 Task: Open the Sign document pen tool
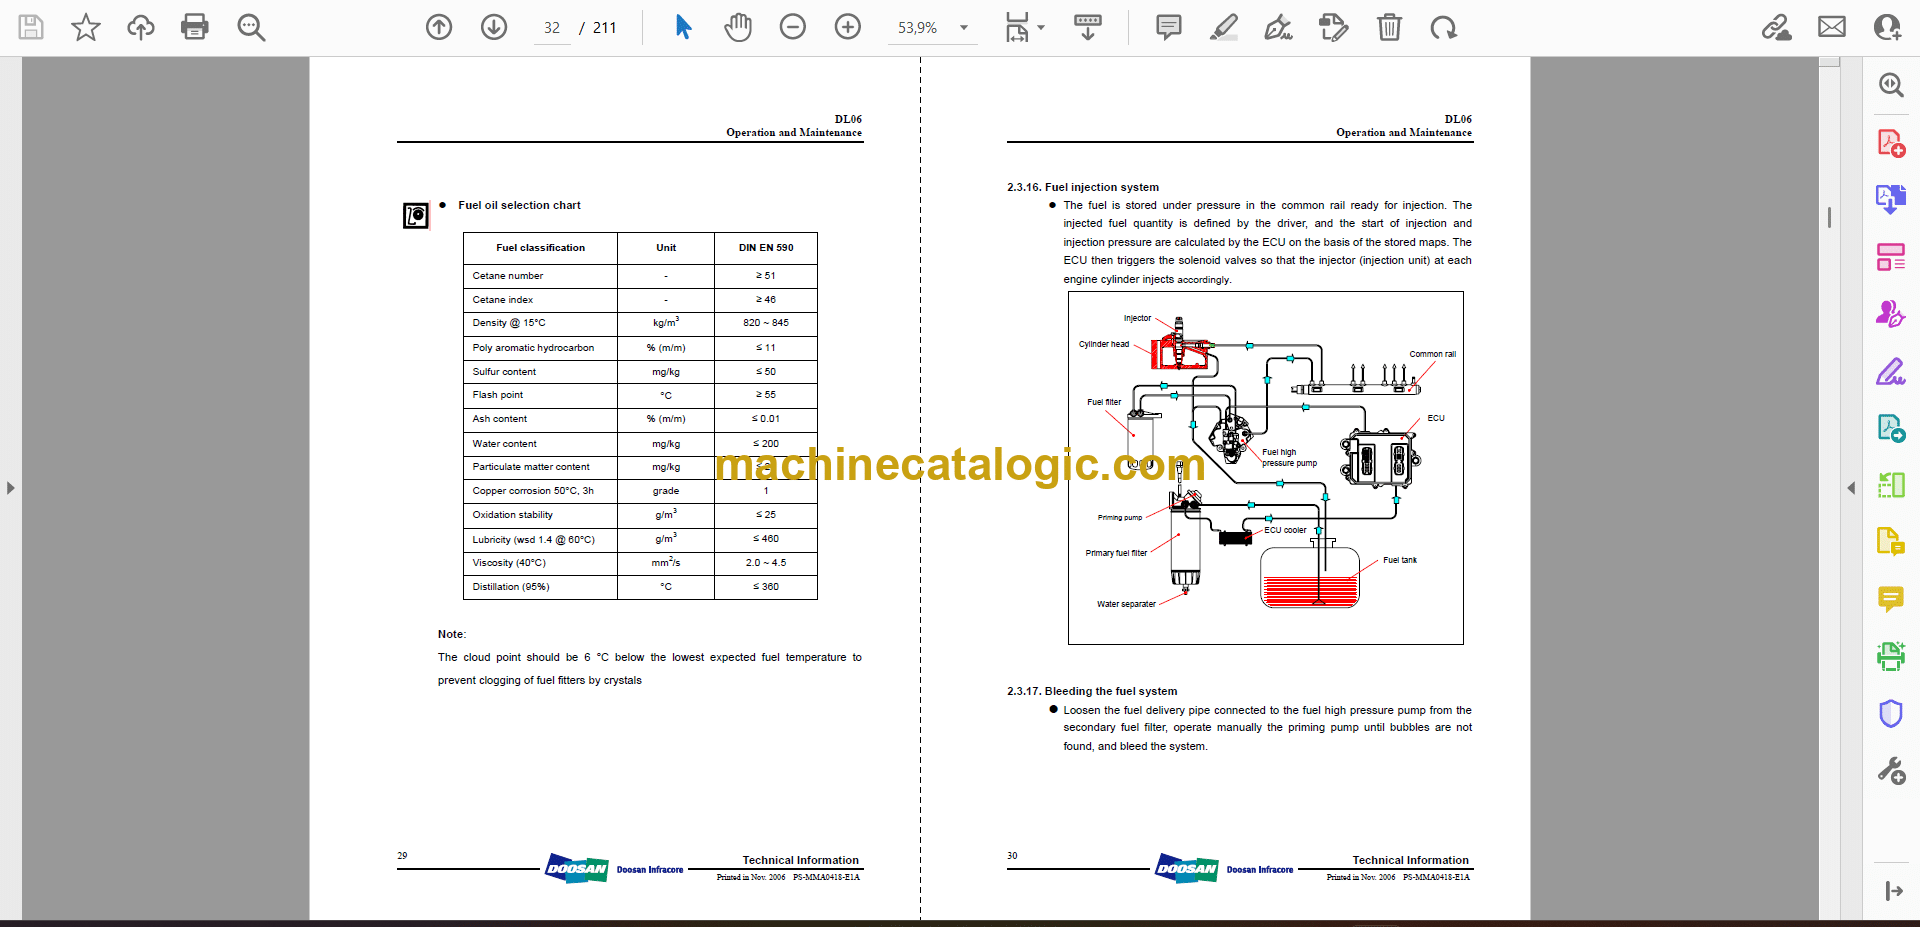pyautogui.click(x=1278, y=27)
